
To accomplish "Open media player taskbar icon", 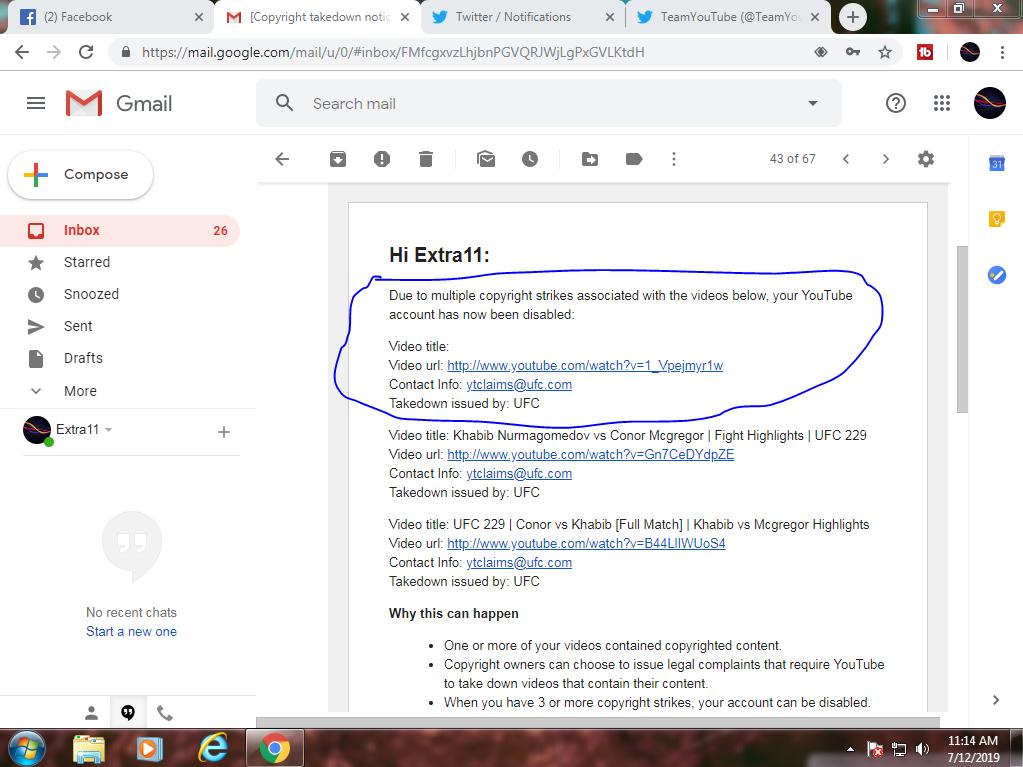I will click(x=149, y=749).
